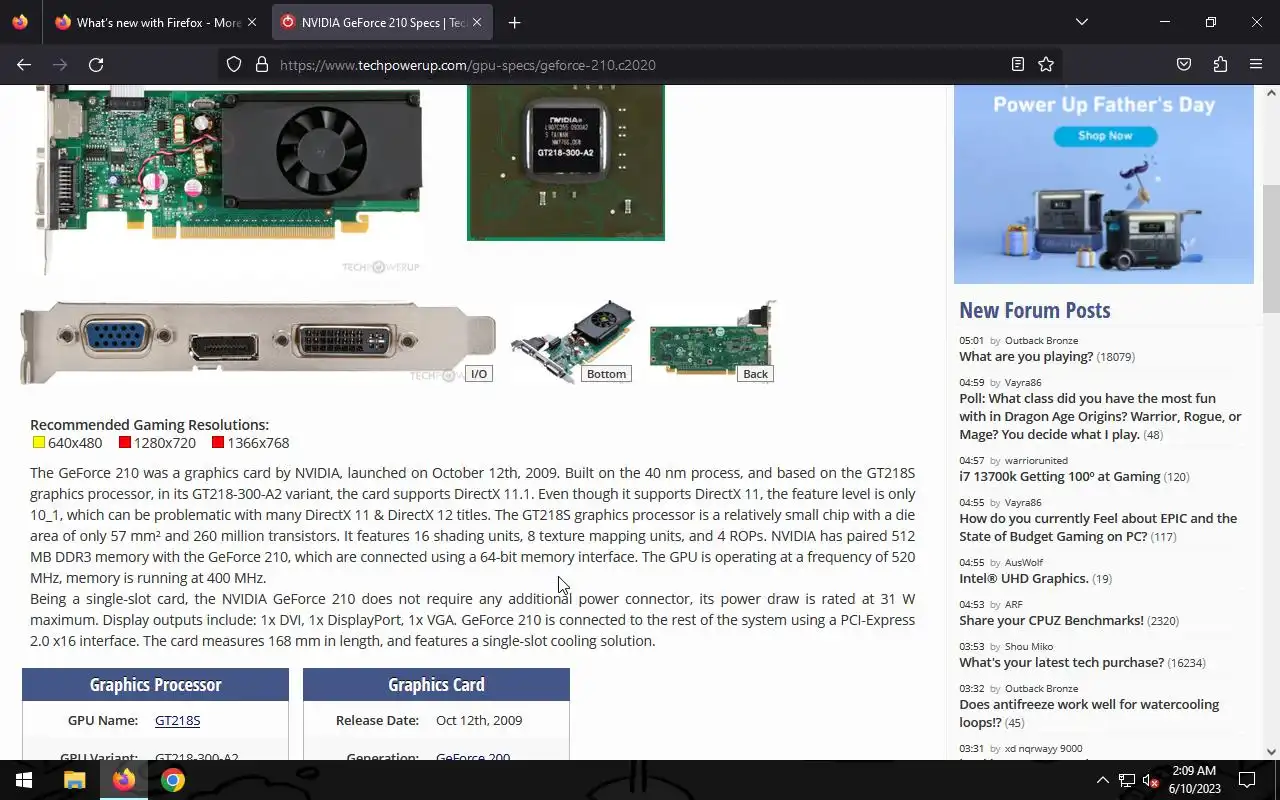This screenshot has height=800, width=1280.
Task: Open Dragon Age Origins poll post
Action: coord(1100,416)
